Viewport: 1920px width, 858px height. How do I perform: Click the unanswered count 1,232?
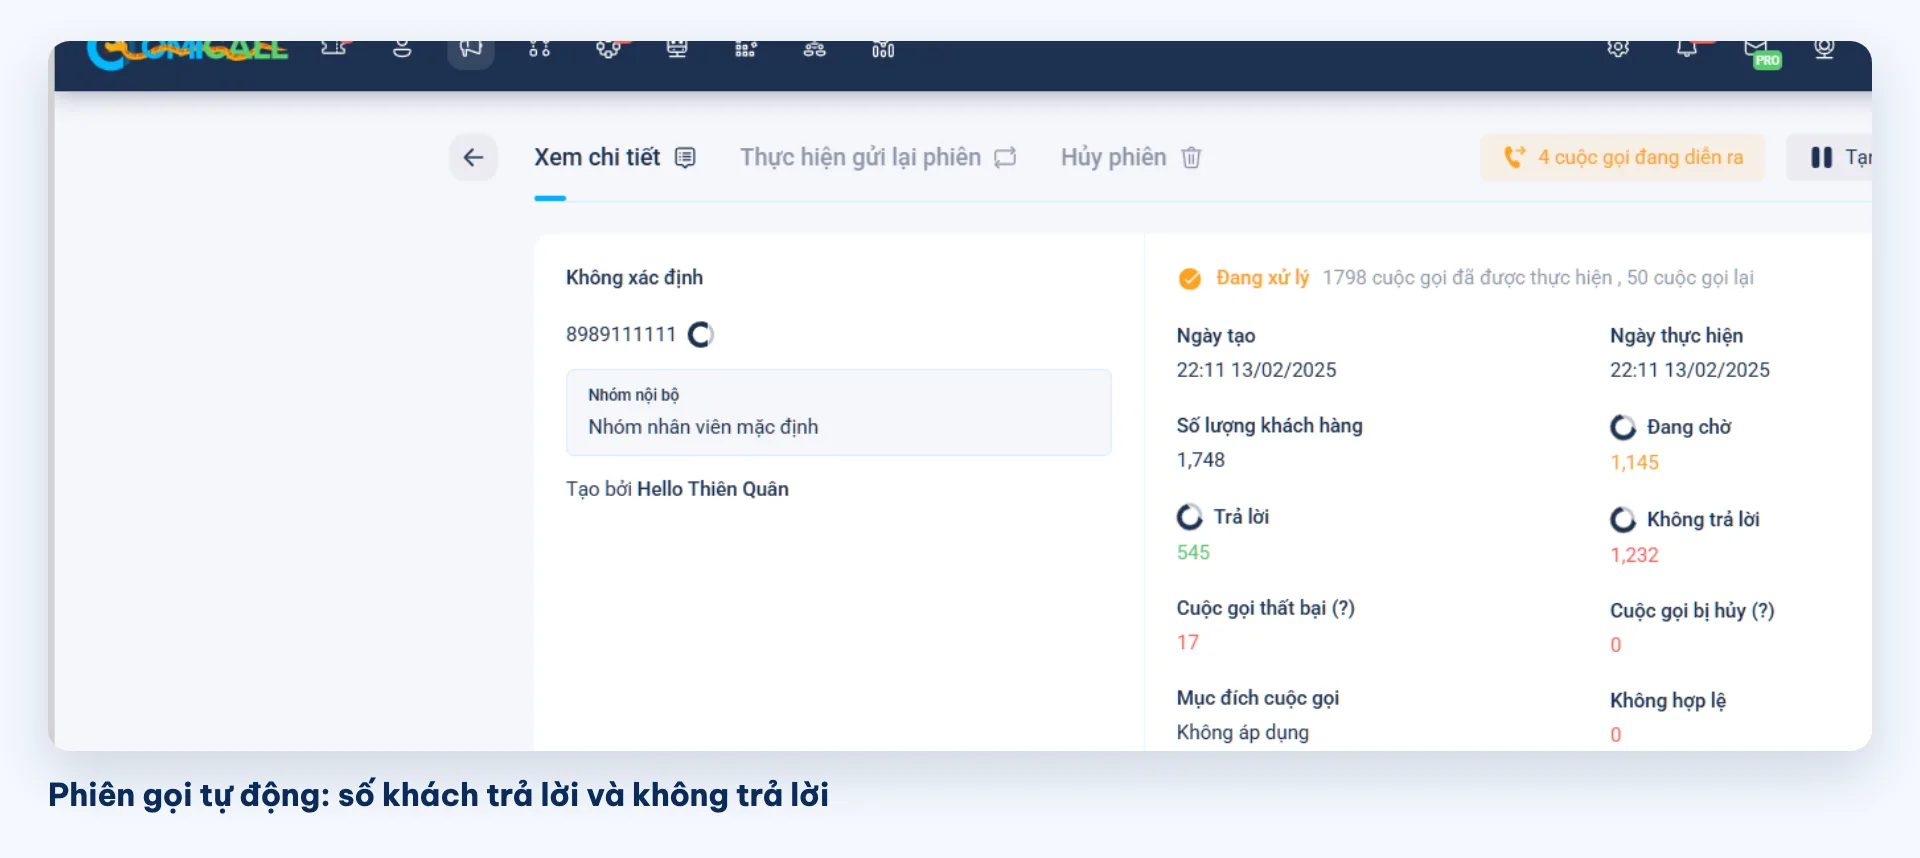[1634, 555]
